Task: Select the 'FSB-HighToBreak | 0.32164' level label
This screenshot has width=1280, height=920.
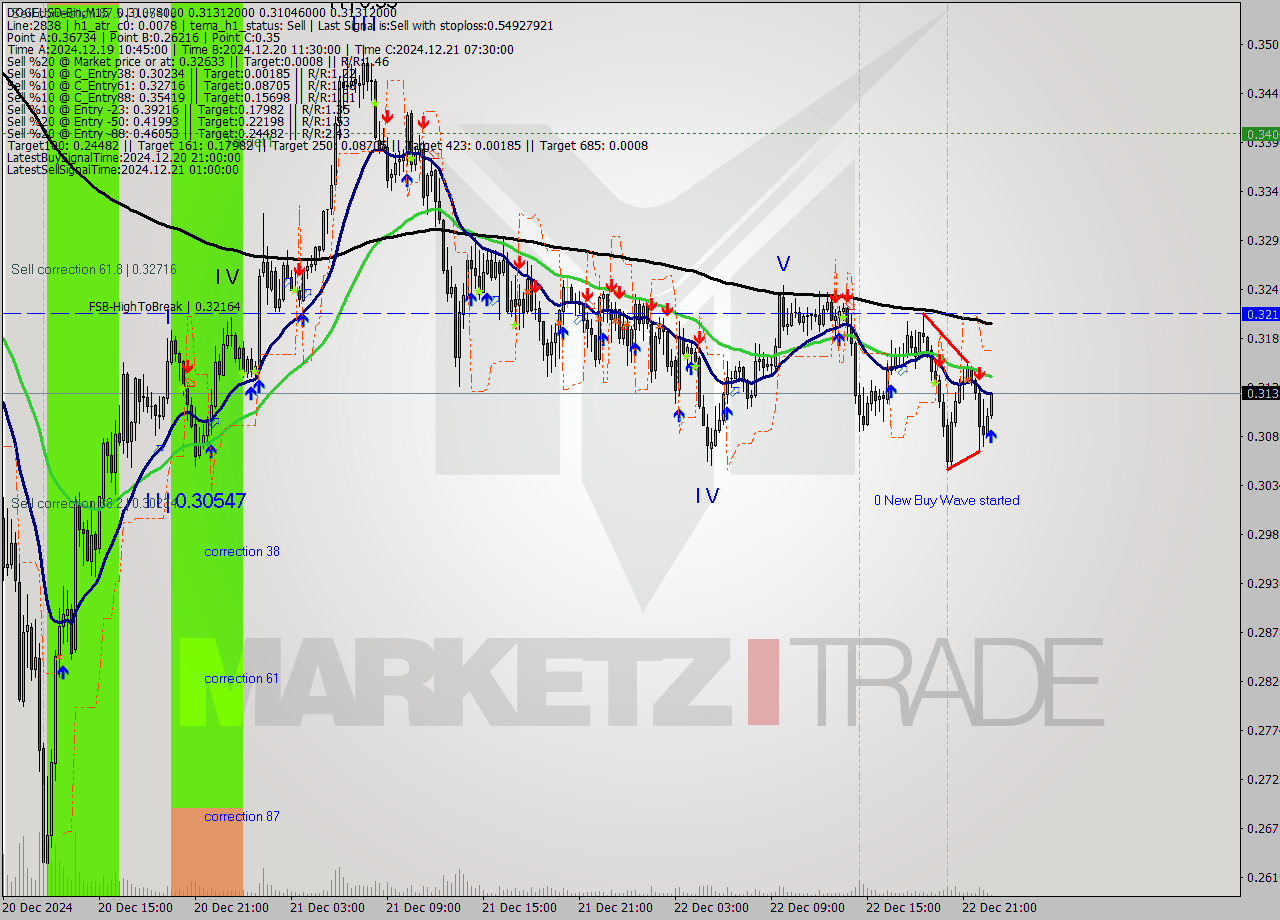Action: point(164,306)
